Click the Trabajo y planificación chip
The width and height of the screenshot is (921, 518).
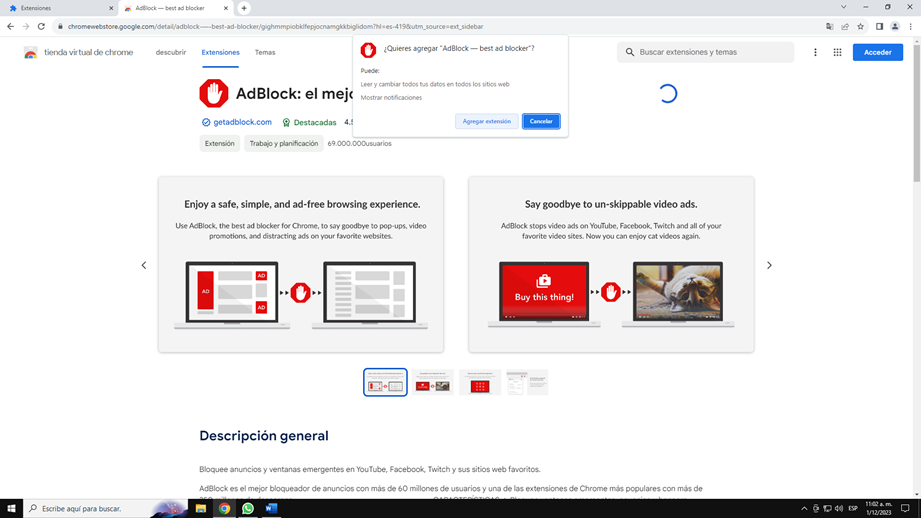[x=284, y=143]
